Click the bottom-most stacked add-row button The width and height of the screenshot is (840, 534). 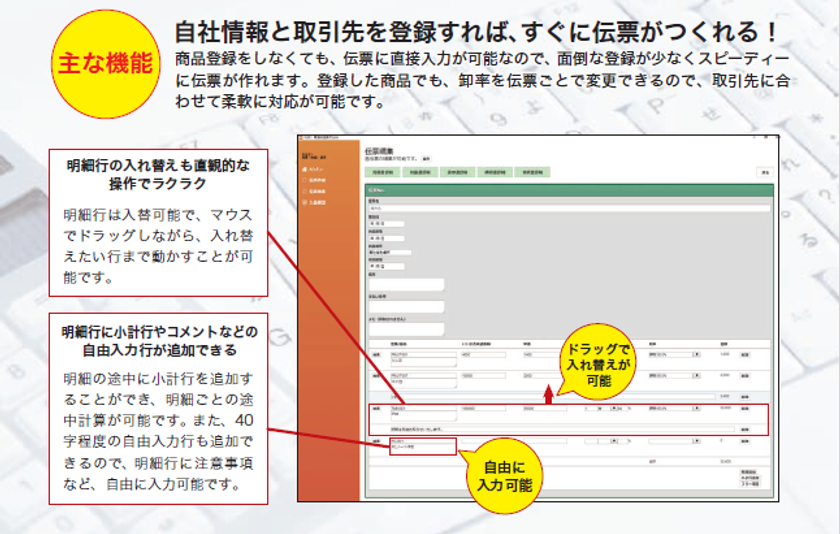(750, 484)
